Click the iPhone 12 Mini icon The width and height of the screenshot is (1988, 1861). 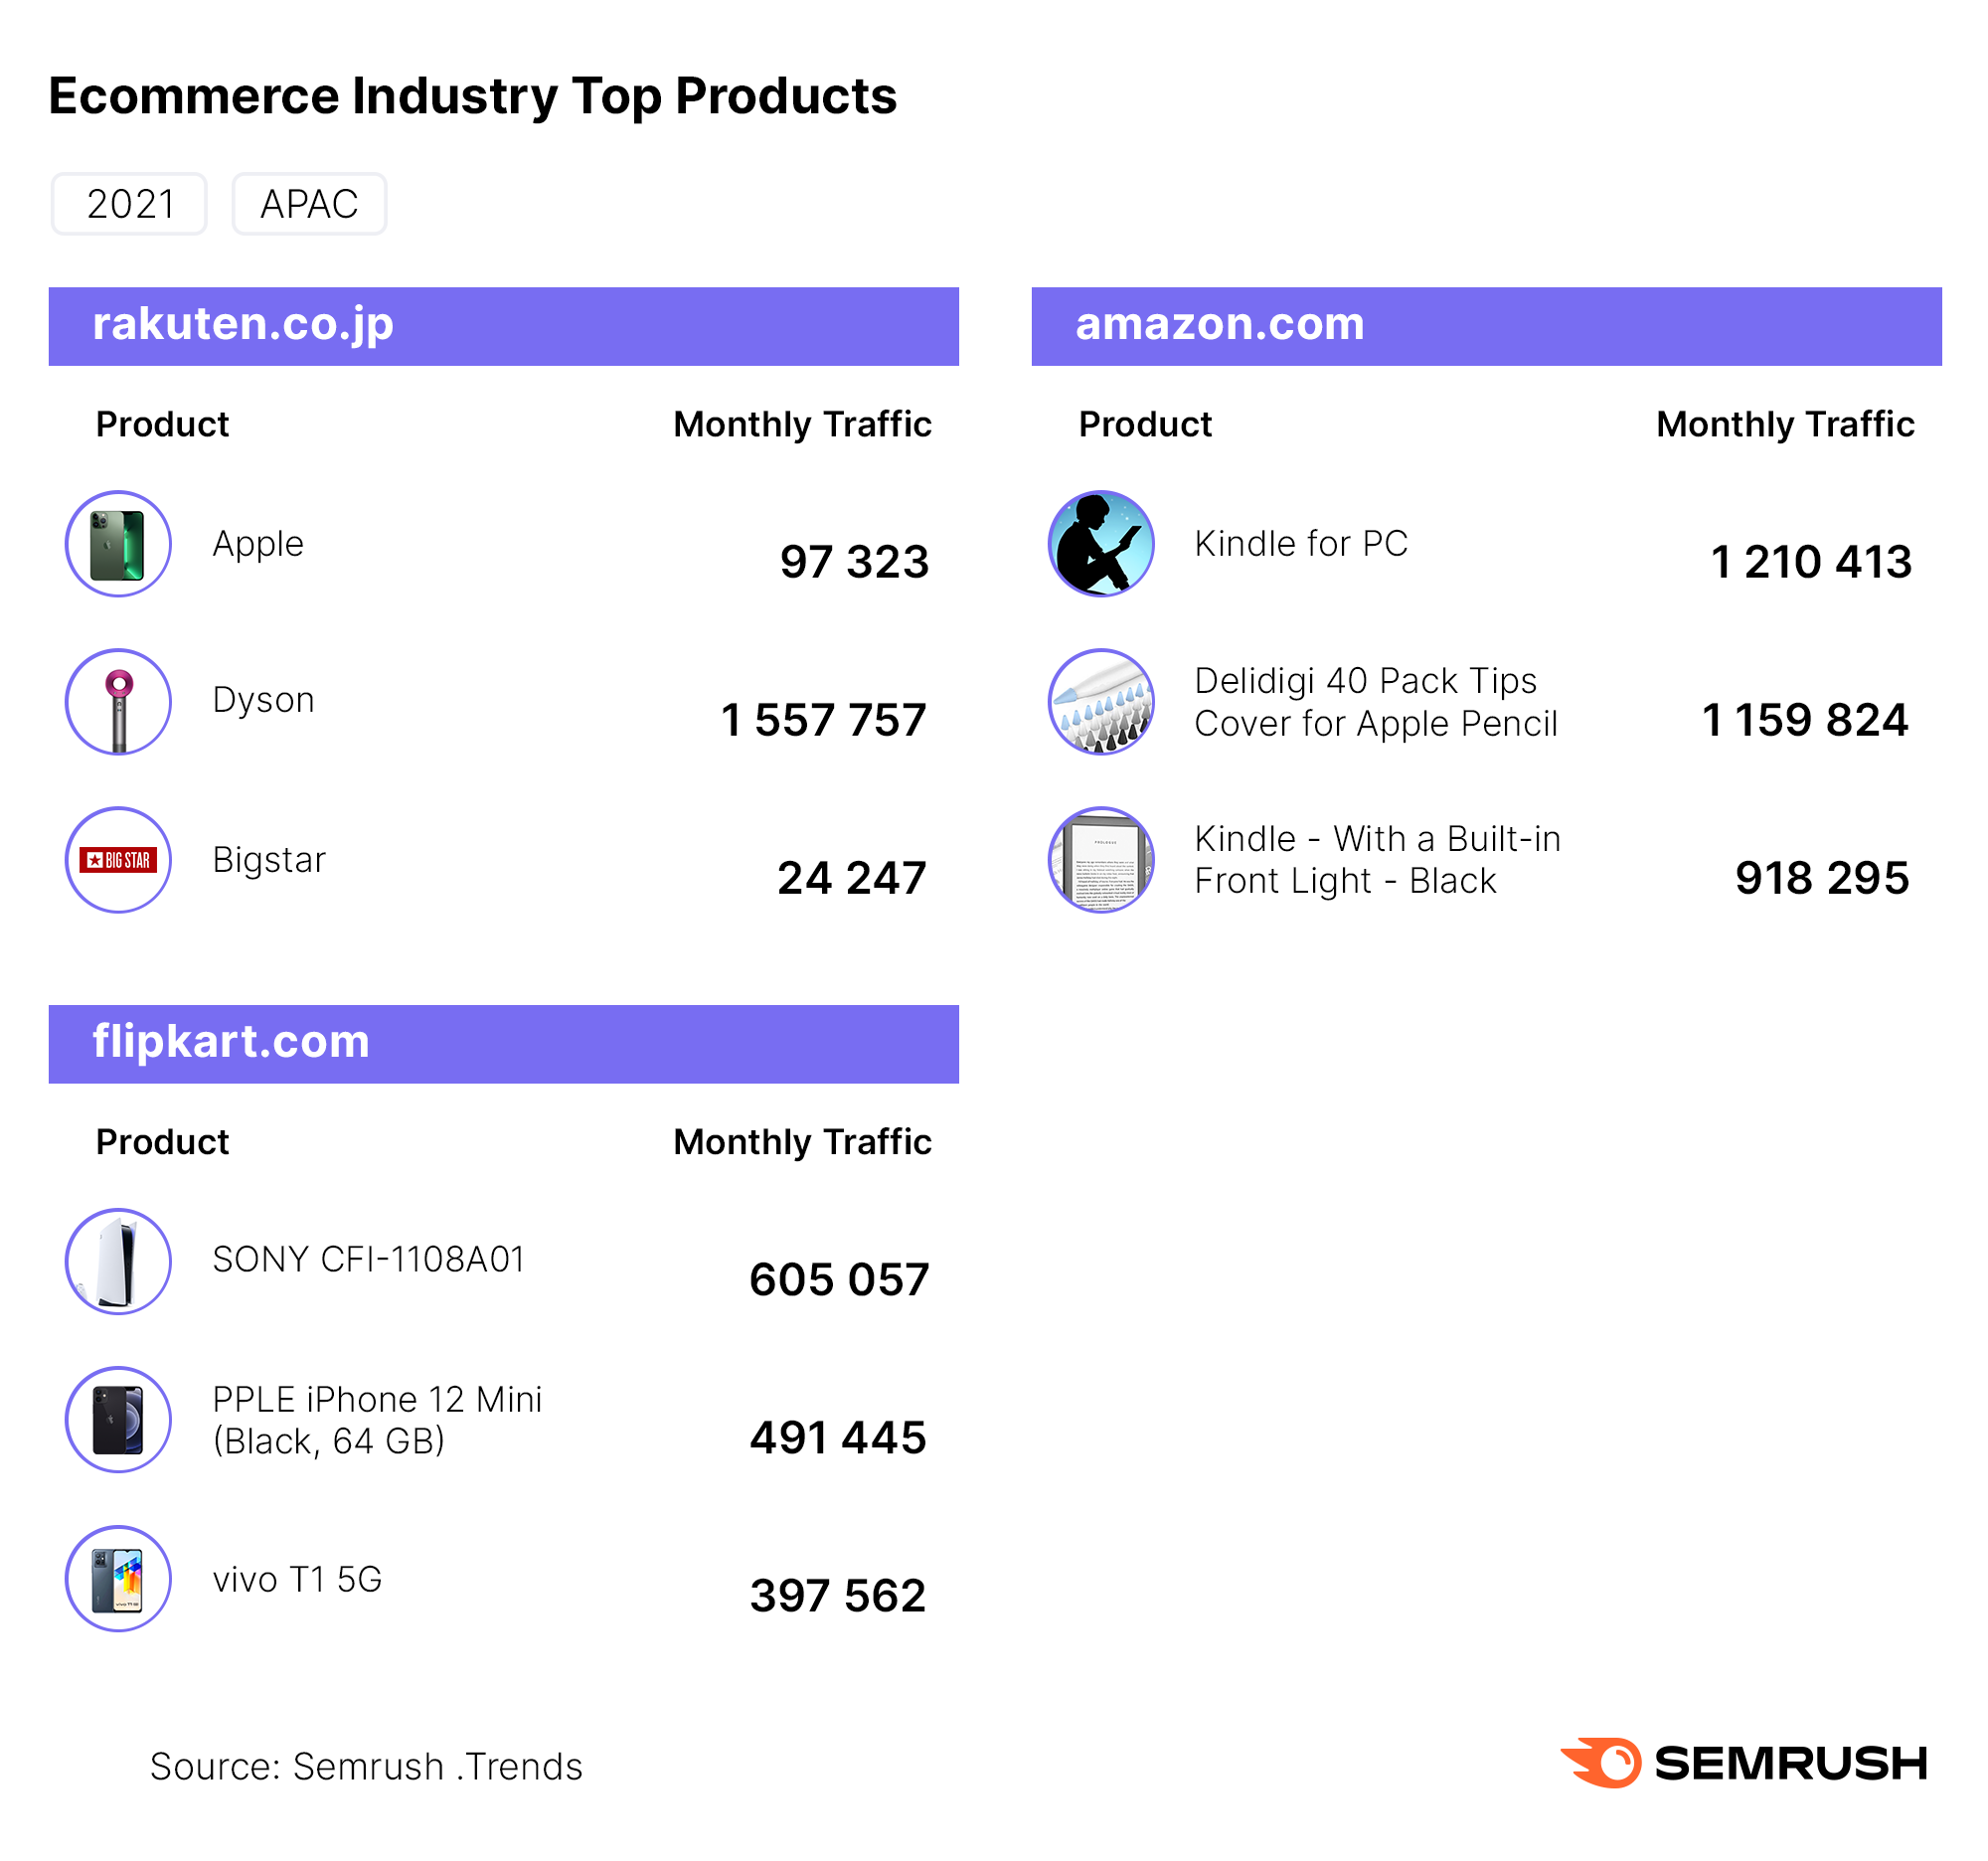click(x=118, y=1419)
